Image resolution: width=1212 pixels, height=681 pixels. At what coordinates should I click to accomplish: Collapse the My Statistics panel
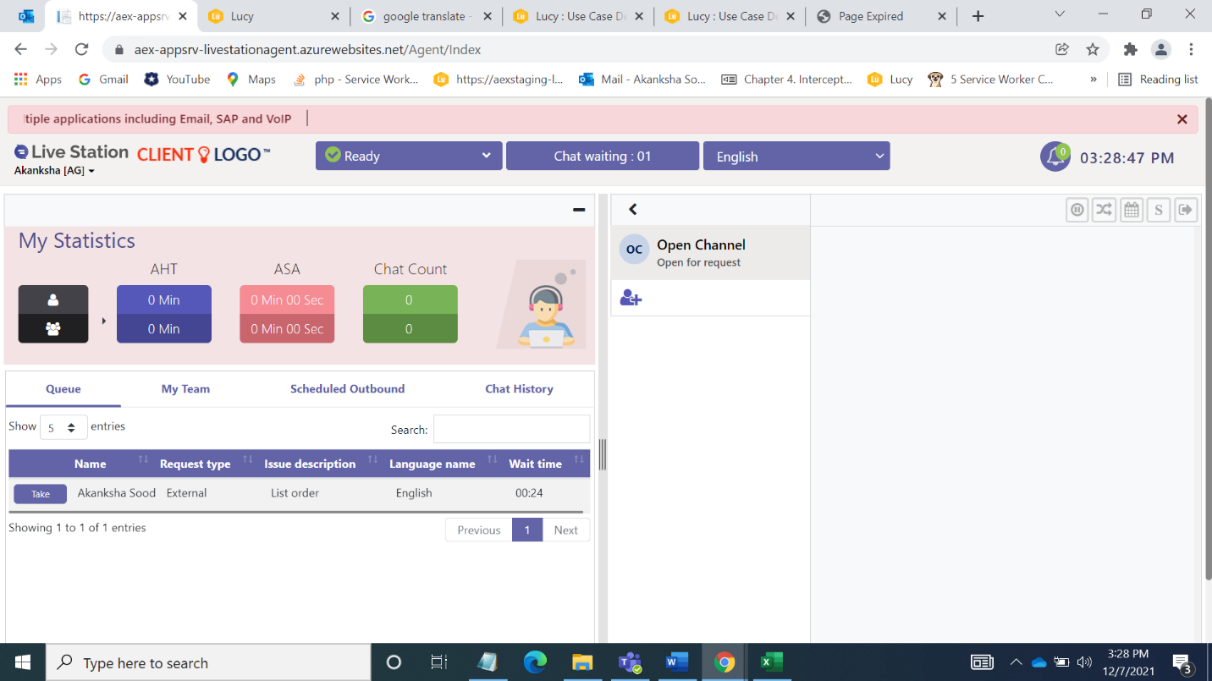tap(578, 210)
